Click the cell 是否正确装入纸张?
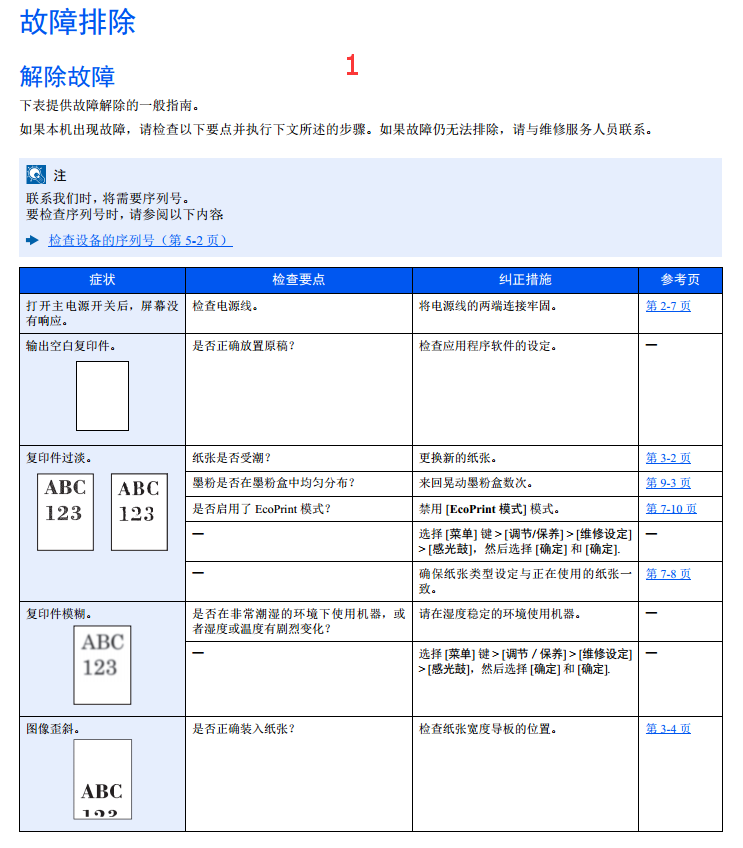Image resolution: width=743 pixels, height=848 pixels. (298, 774)
